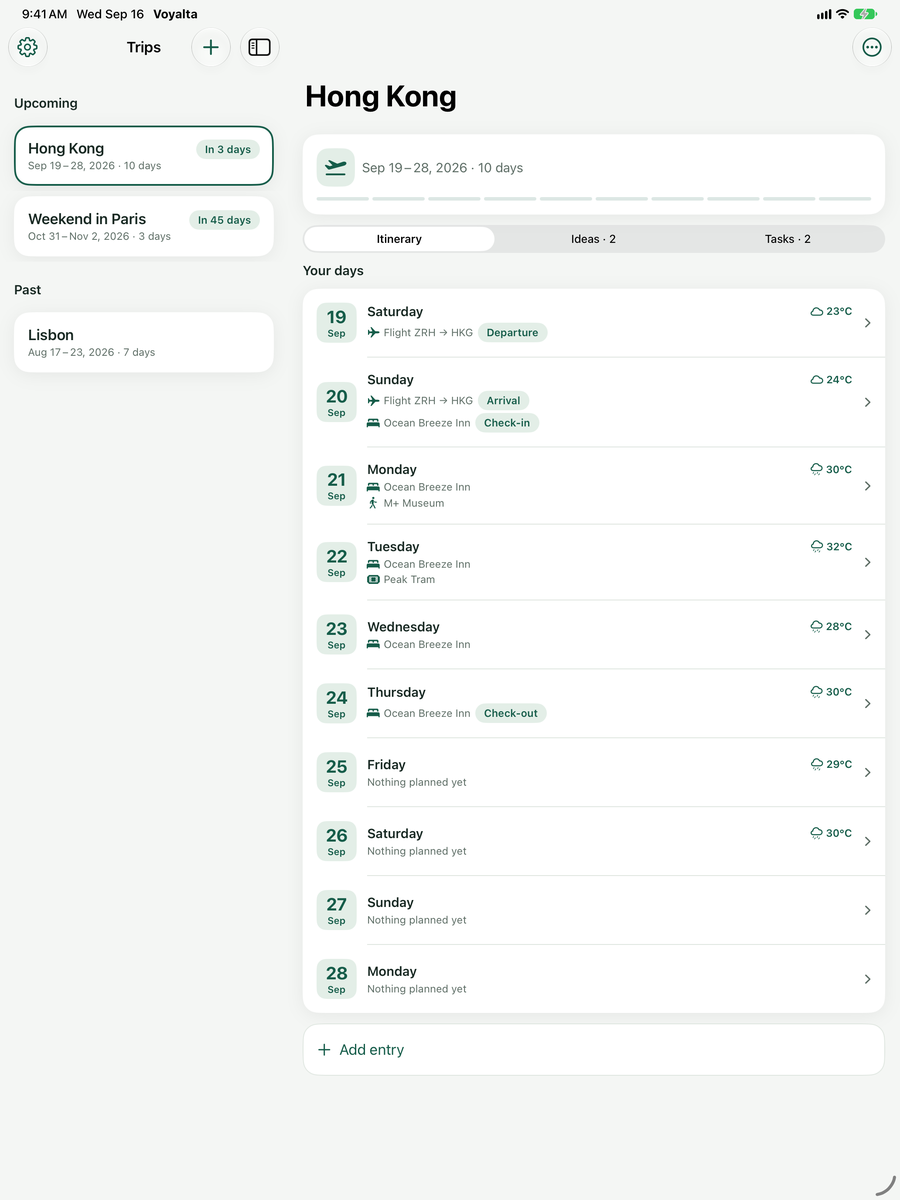Click the plus icon in Add entry
The width and height of the screenshot is (900, 1200).
tap(324, 1050)
